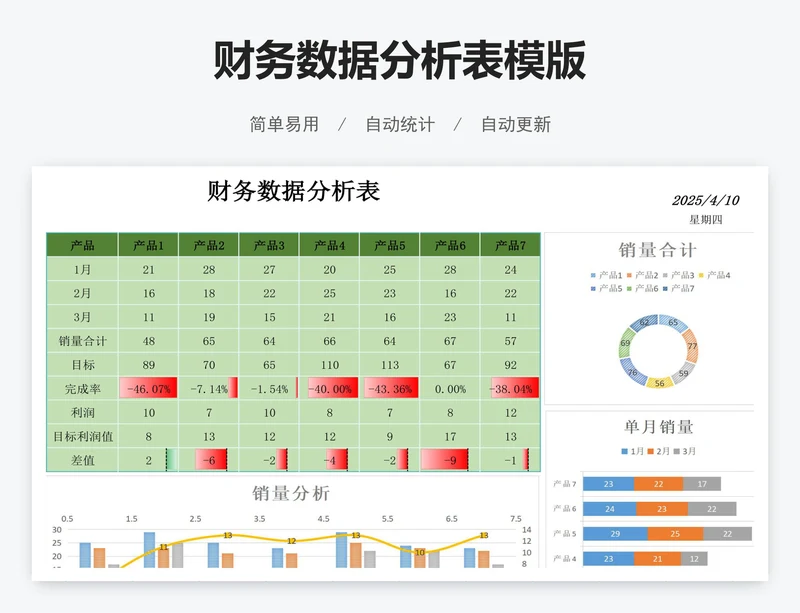Viewport: 800px width, 613px height.
Task: Select 差值 cell -9 under 产品6
Action: tap(449, 460)
